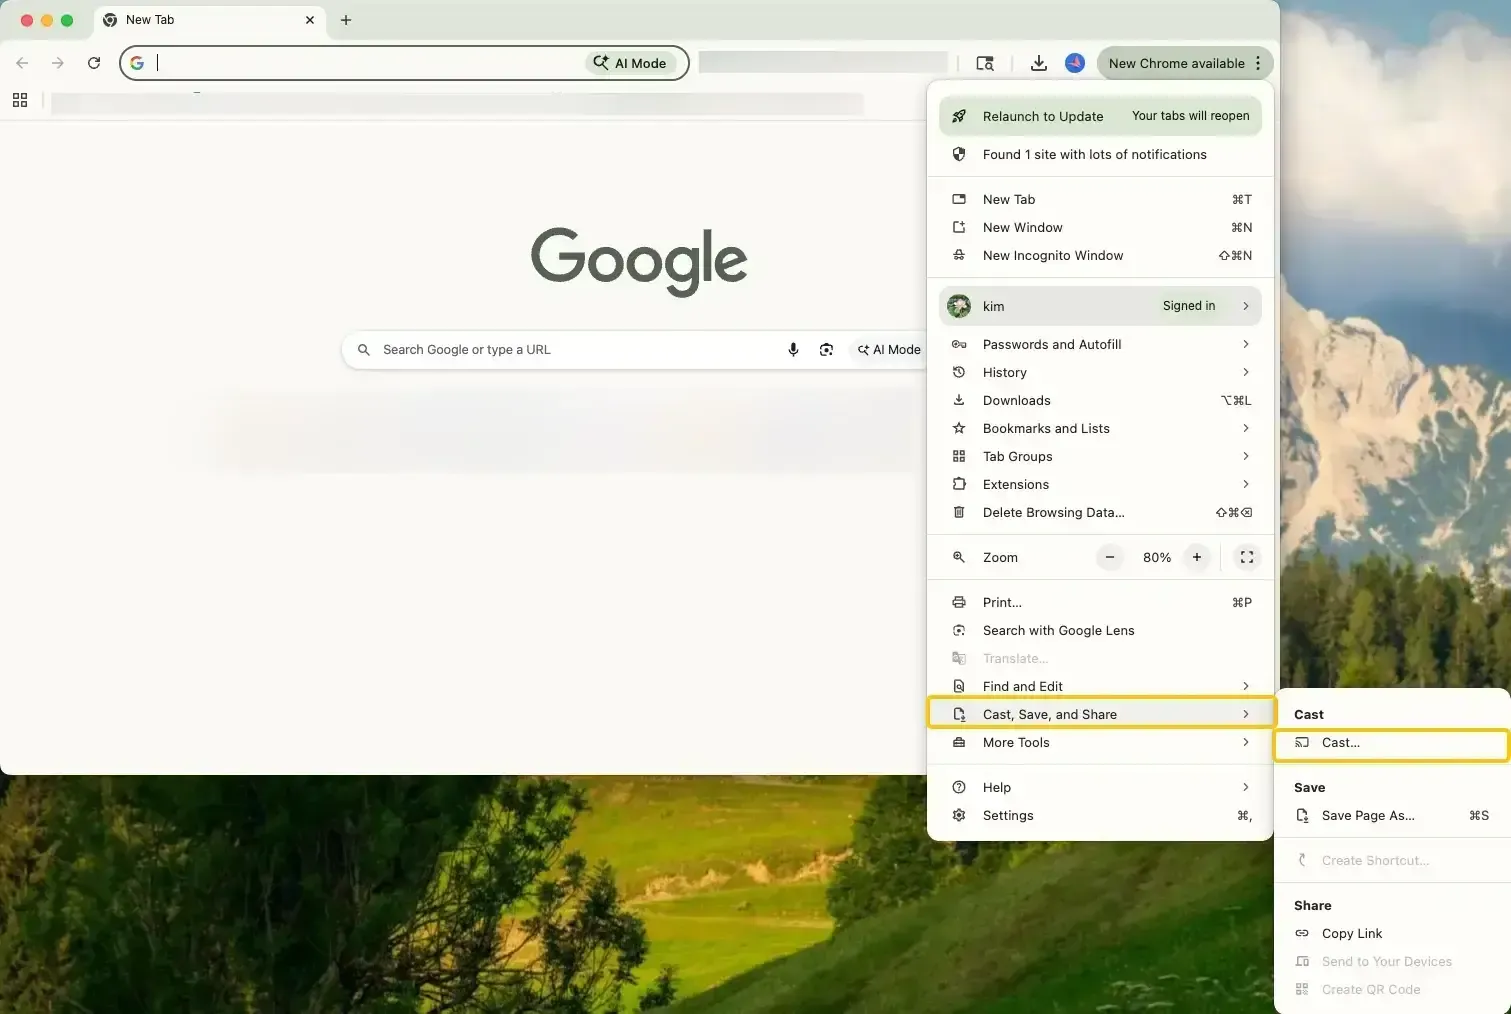The image size is (1511, 1014).
Task: Start voice search with microphone icon
Action: [793, 350]
